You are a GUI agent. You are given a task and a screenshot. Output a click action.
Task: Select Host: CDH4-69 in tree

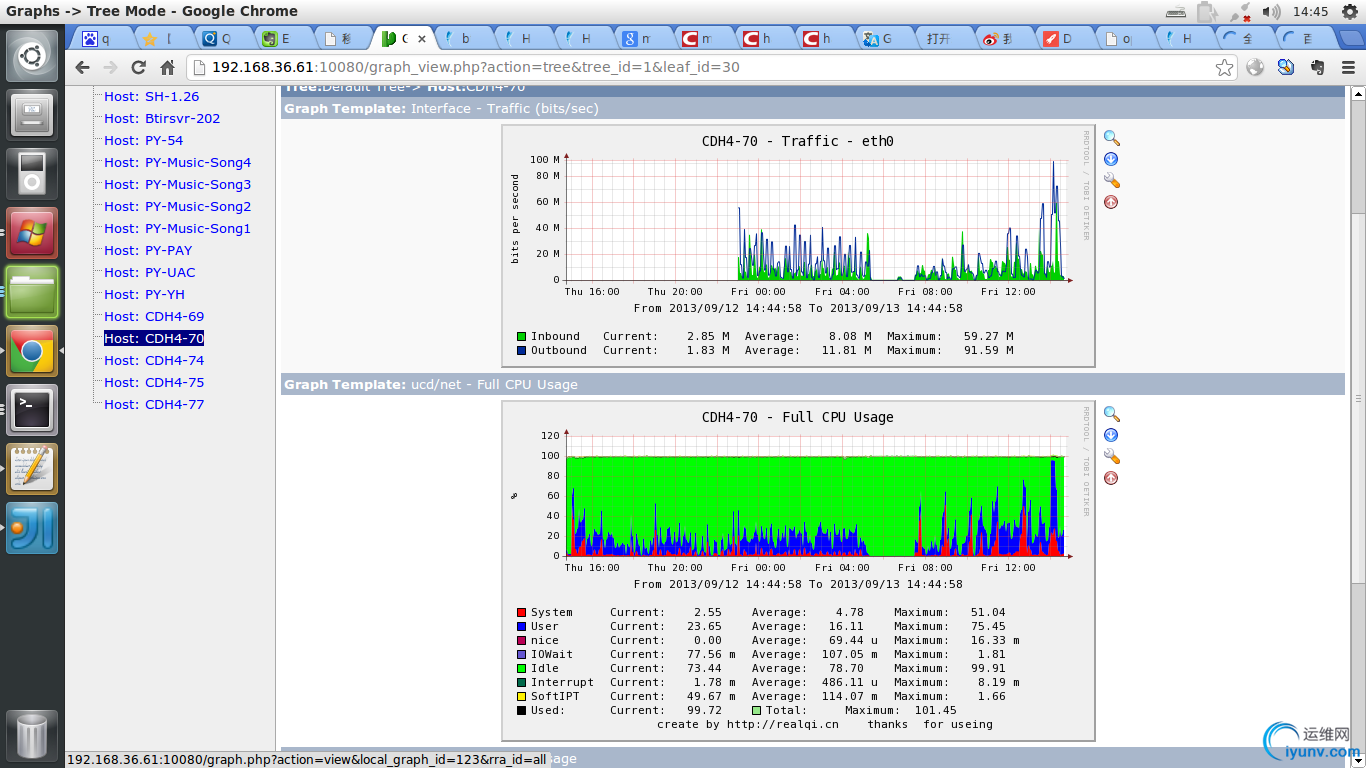[x=154, y=316]
